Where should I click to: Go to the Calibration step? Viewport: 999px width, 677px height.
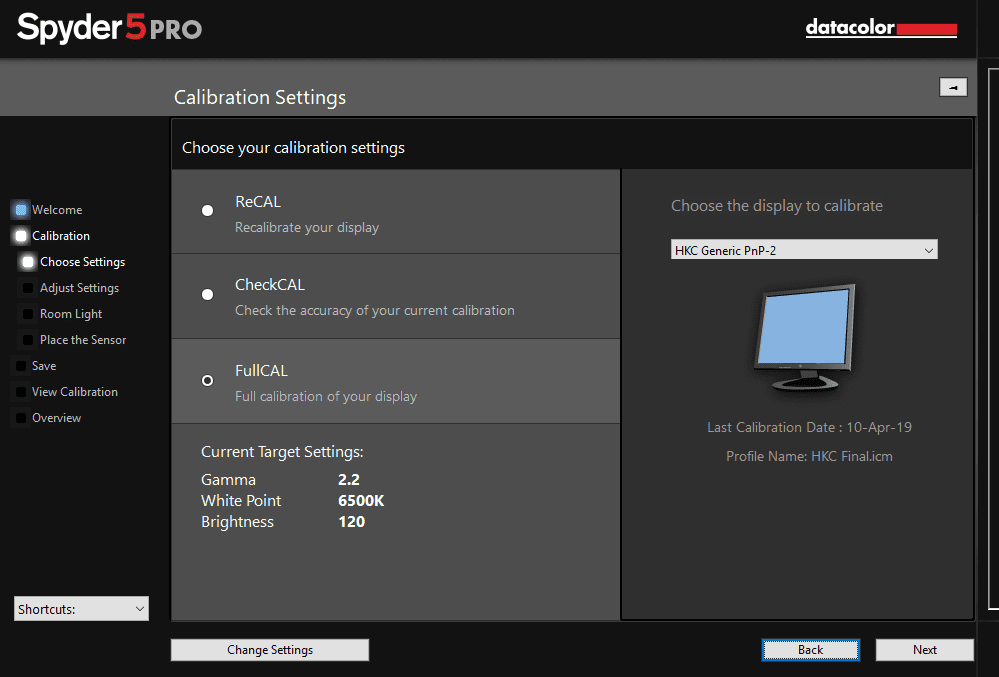(x=61, y=236)
